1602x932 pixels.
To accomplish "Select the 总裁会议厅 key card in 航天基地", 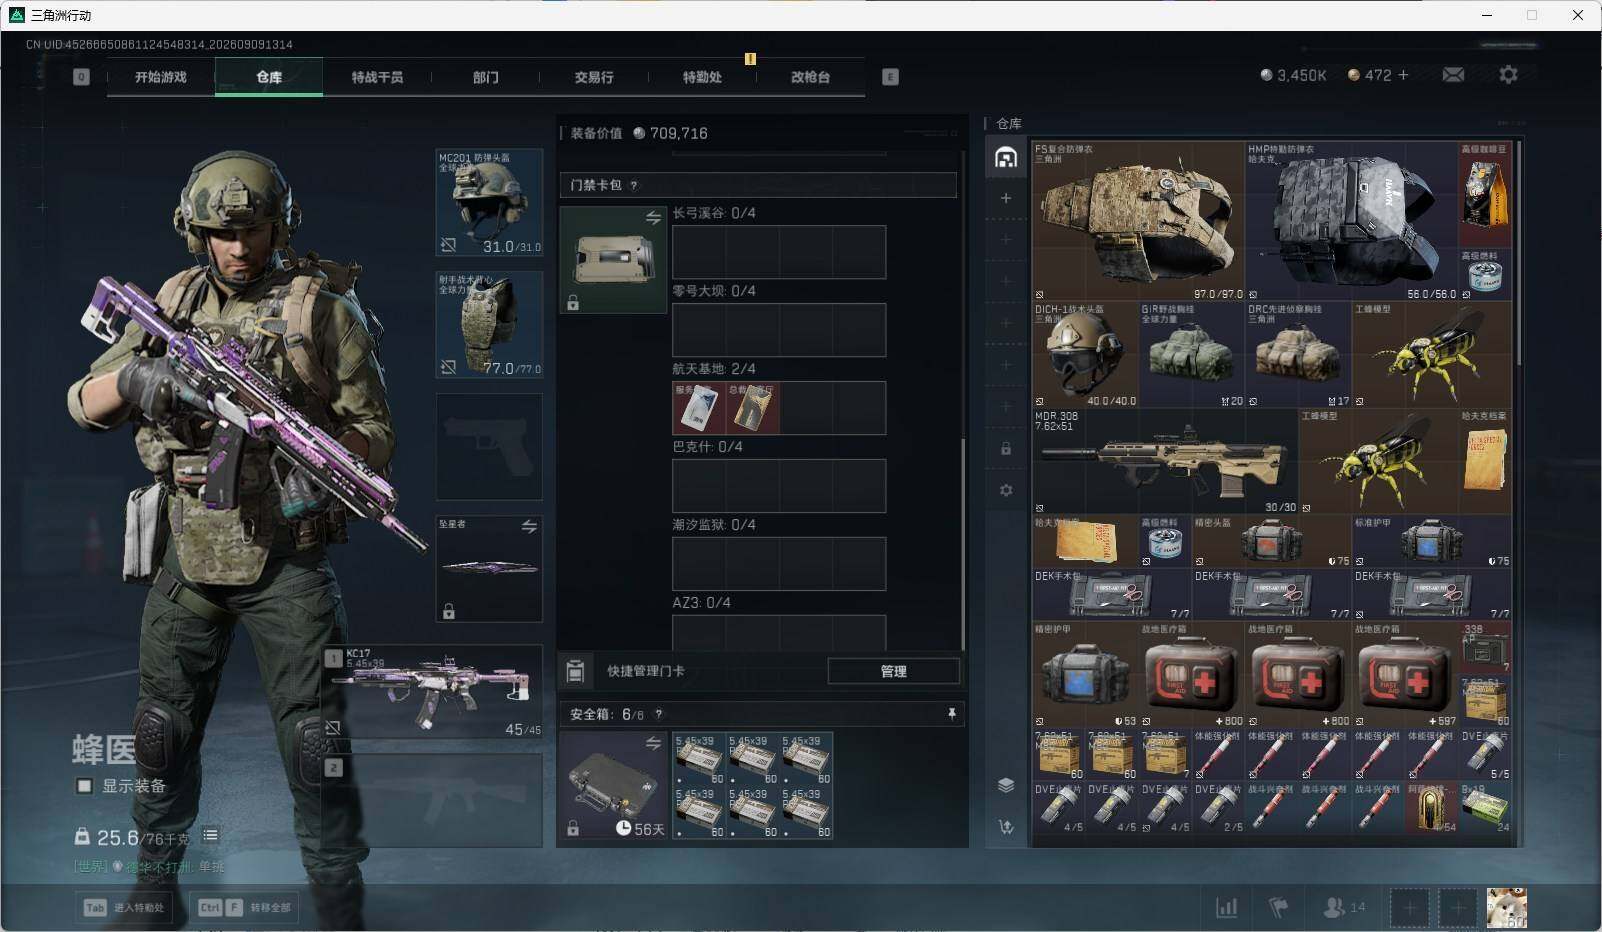I will pyautogui.click(x=752, y=408).
